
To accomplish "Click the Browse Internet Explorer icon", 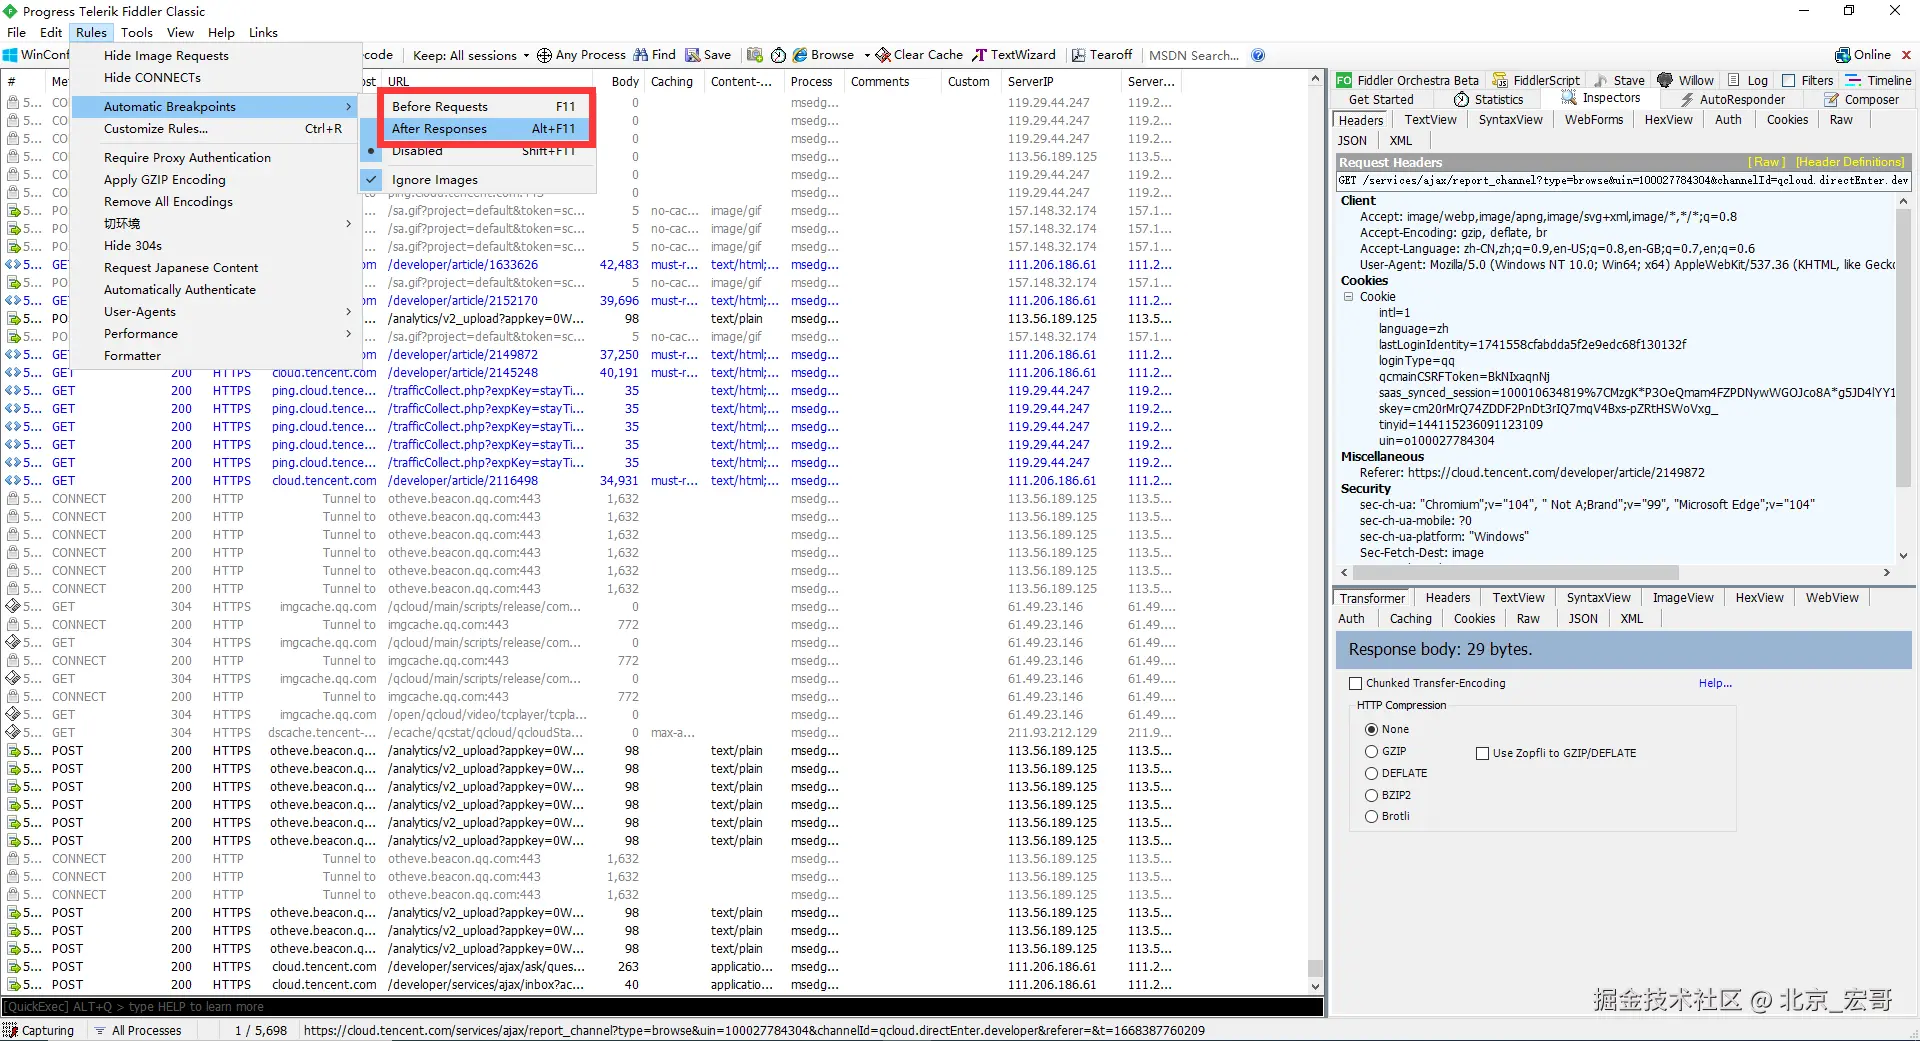I will pos(801,55).
